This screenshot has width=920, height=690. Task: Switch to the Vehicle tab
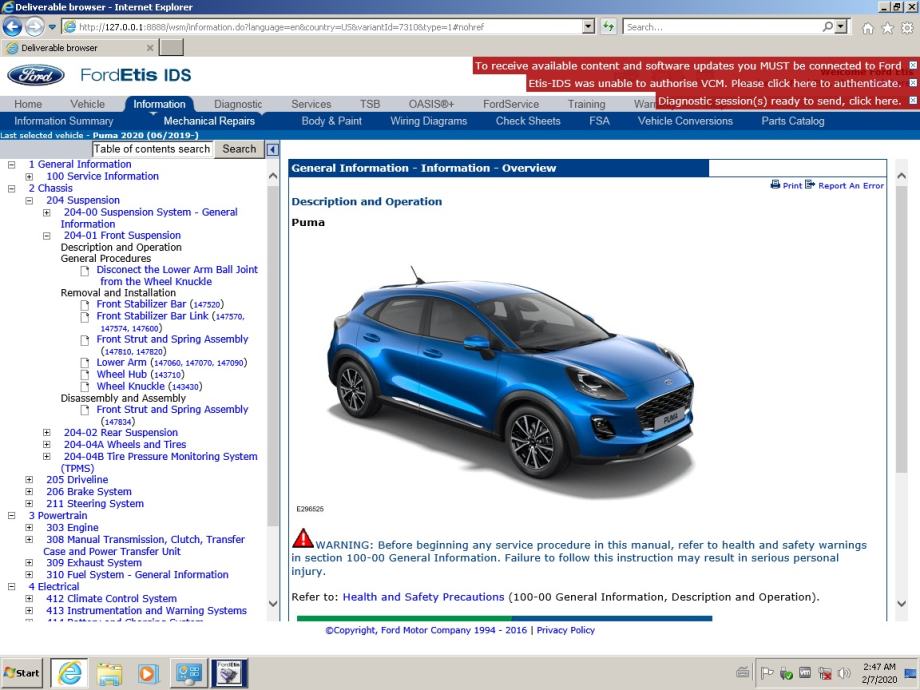click(x=87, y=104)
